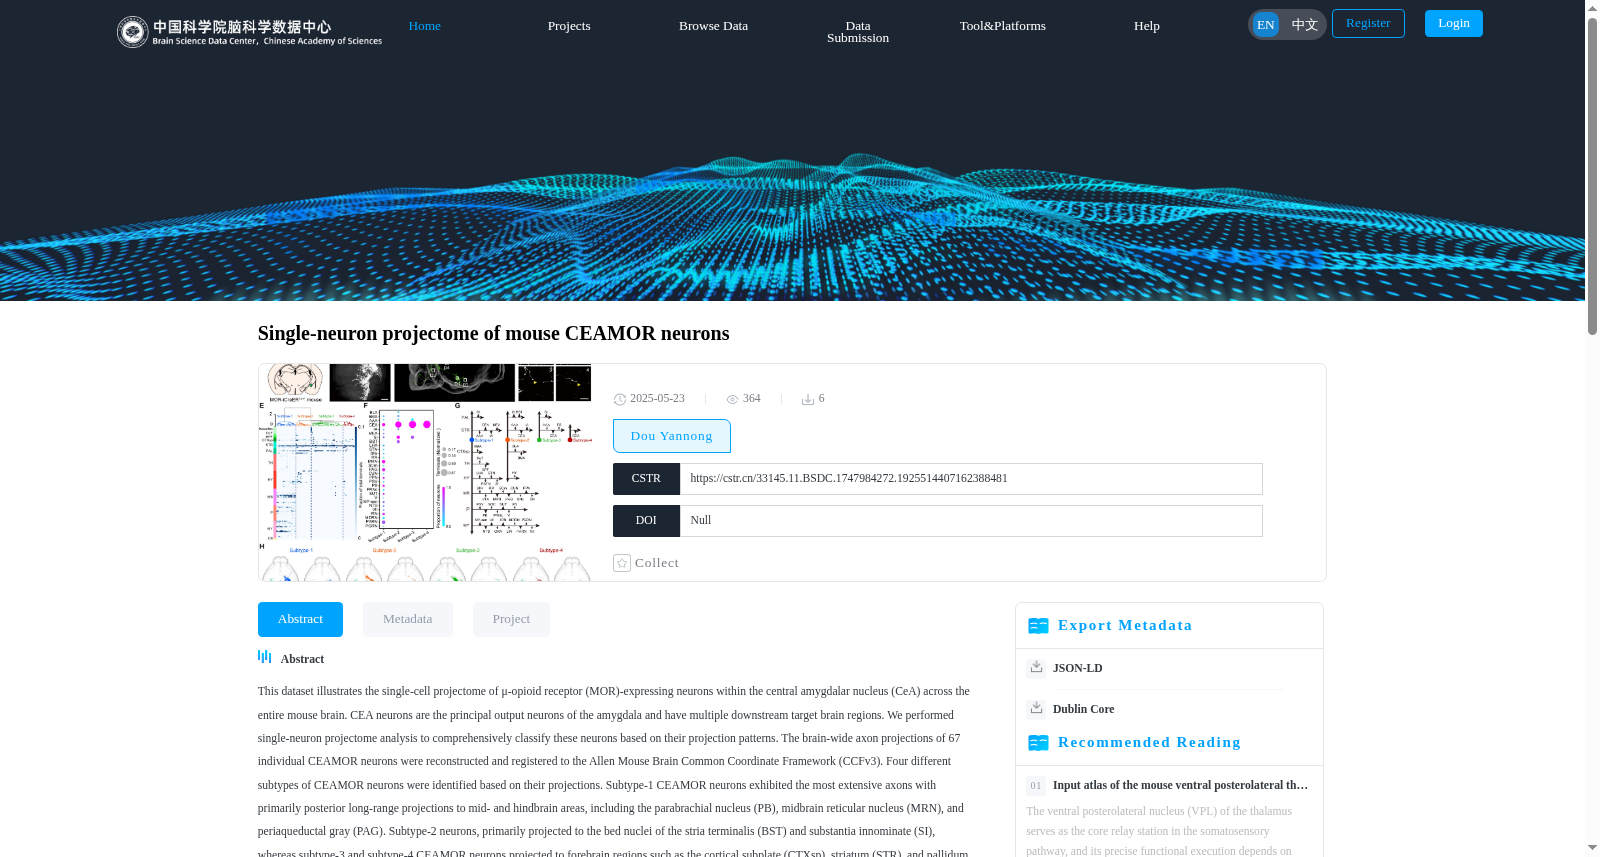Click the Collect label text
This screenshot has height=857, width=1600.
click(657, 563)
